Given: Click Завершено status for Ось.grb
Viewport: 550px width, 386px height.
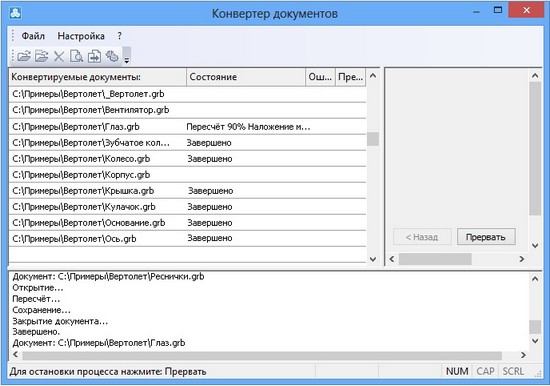Looking at the screenshot, I should (210, 238).
